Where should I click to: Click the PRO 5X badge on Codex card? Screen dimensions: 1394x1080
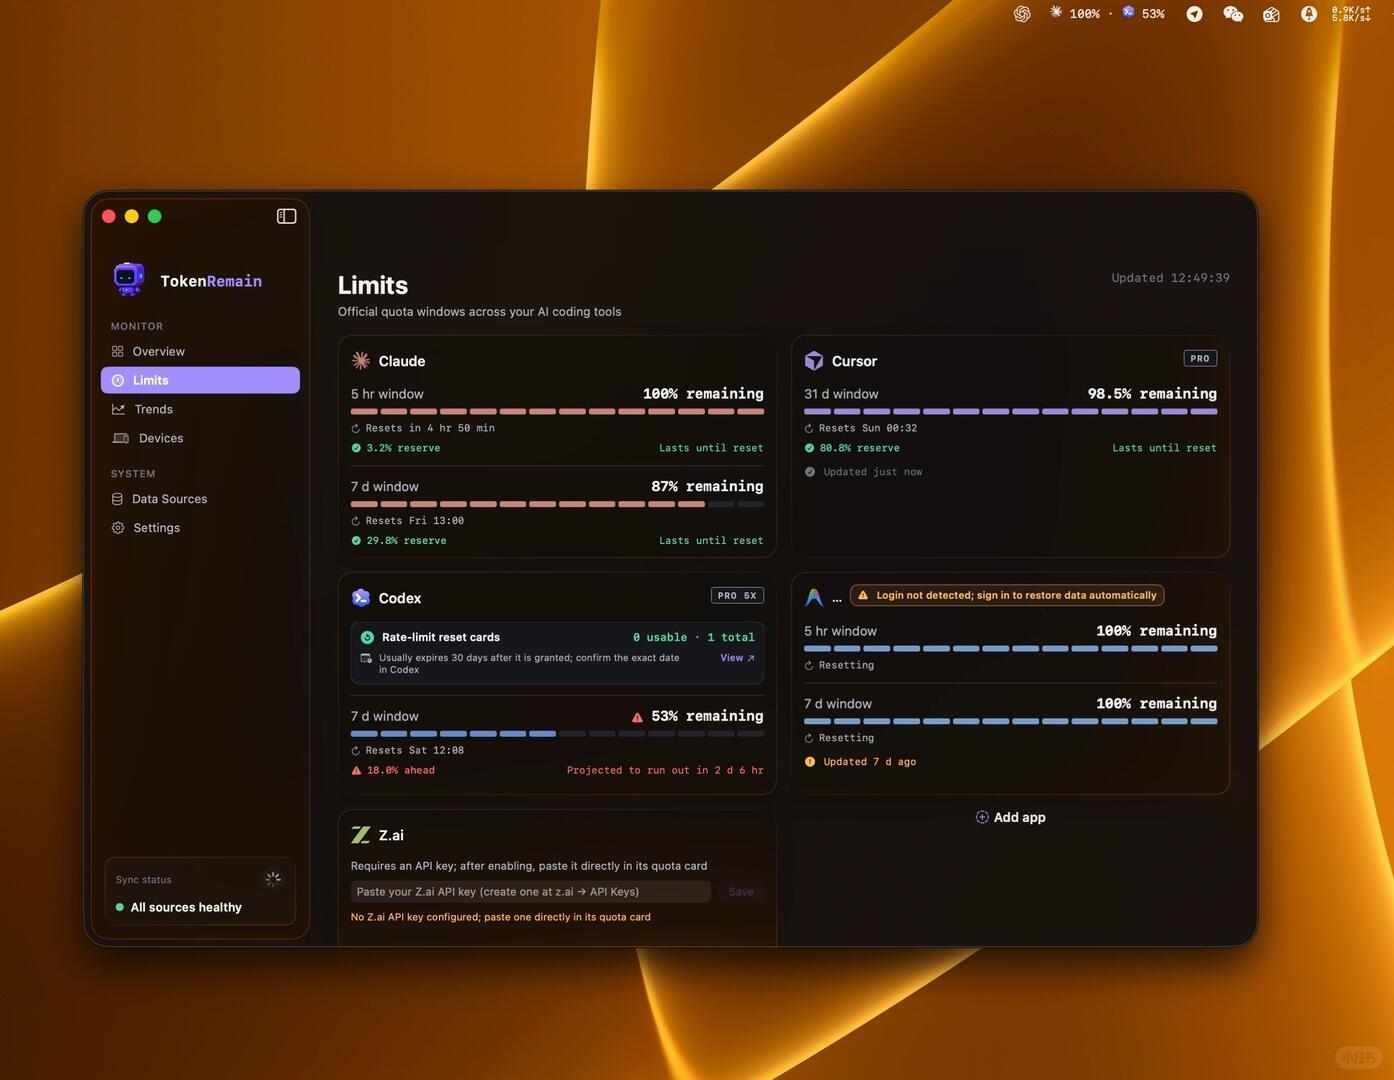point(737,595)
